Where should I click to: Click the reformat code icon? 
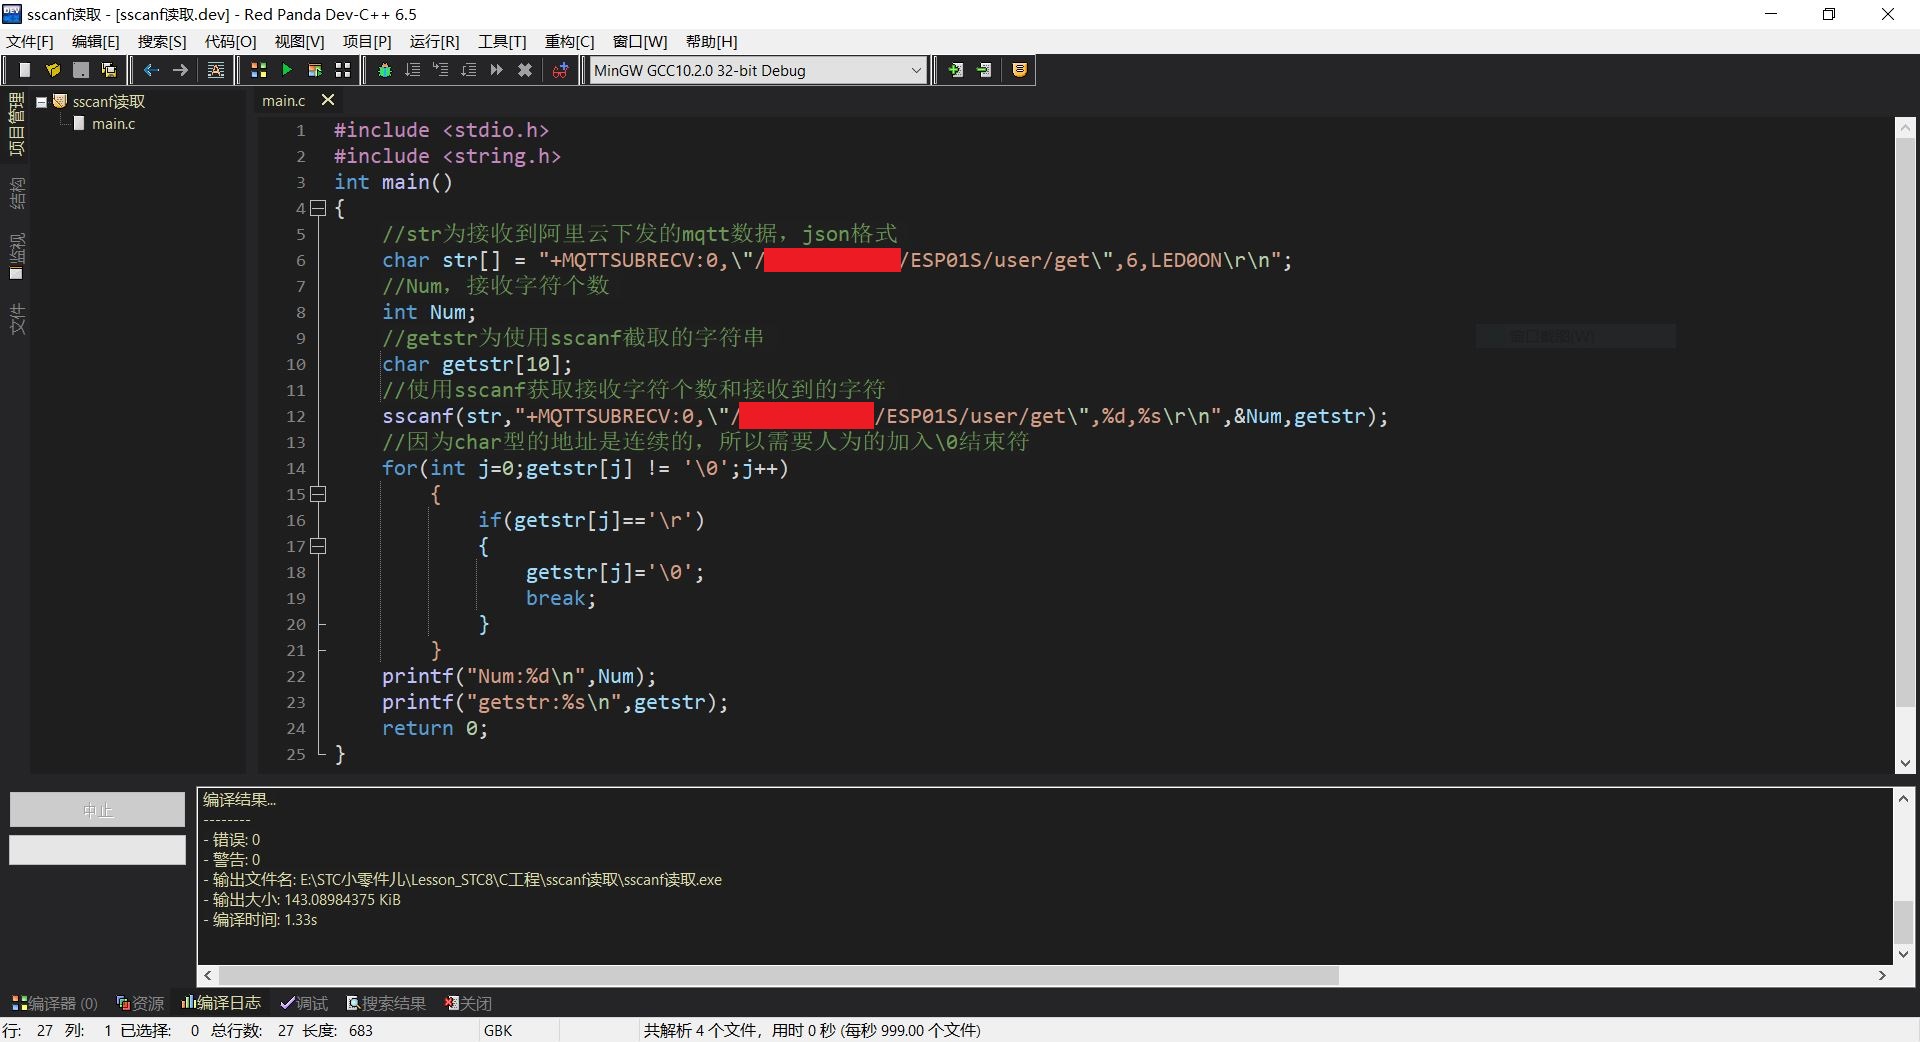216,70
